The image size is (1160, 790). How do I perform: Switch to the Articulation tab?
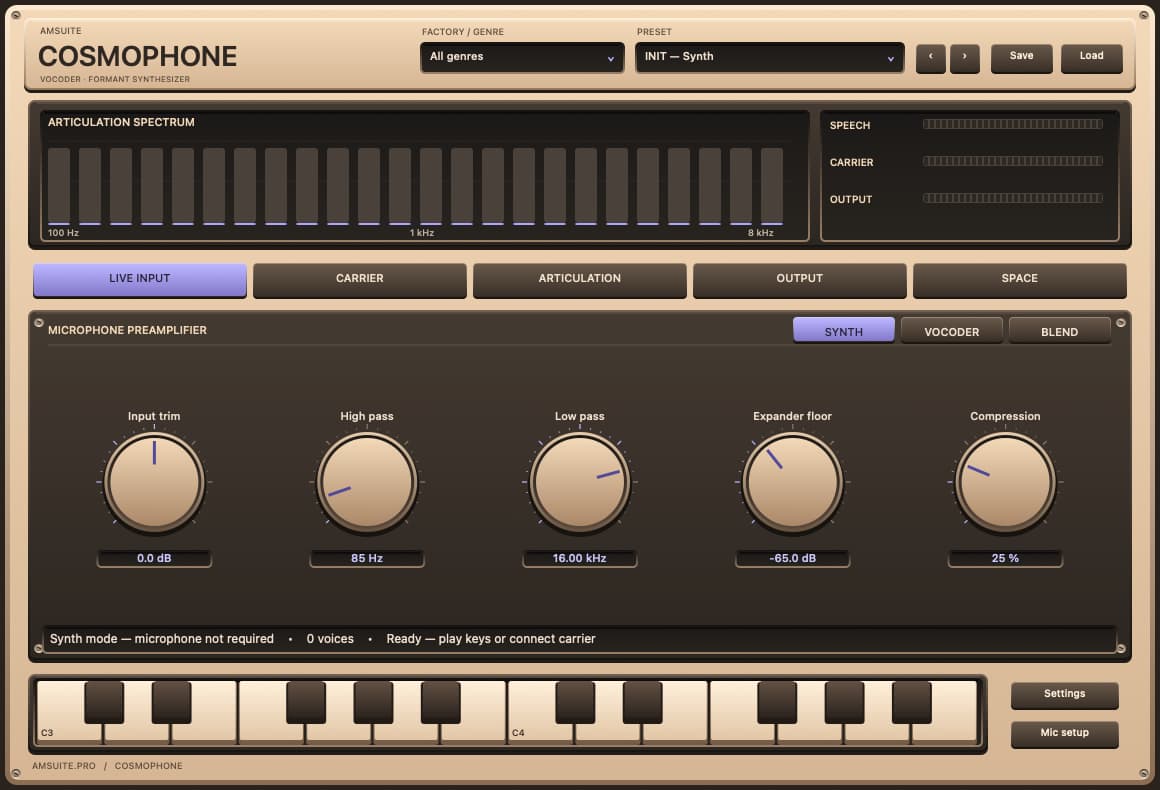(x=579, y=280)
